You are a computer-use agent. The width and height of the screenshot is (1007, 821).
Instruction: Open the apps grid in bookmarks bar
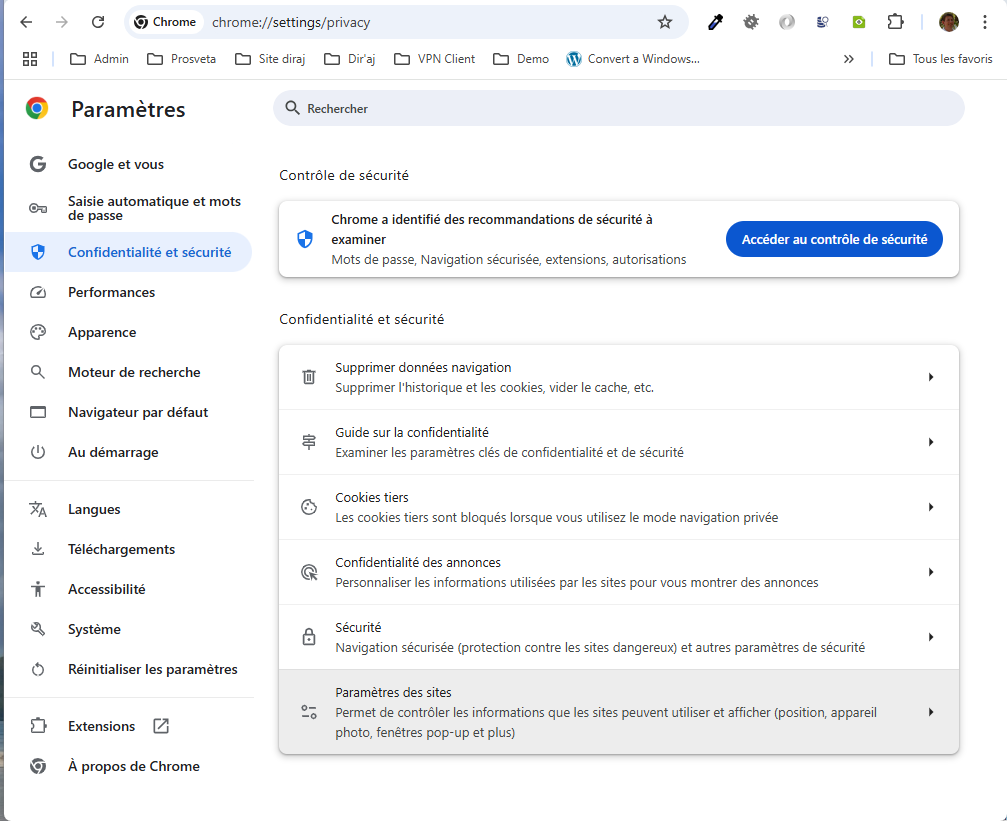30,59
